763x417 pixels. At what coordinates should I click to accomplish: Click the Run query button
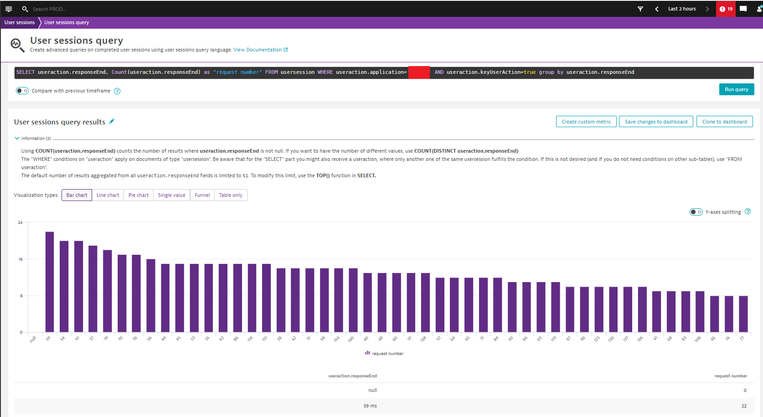pos(735,89)
